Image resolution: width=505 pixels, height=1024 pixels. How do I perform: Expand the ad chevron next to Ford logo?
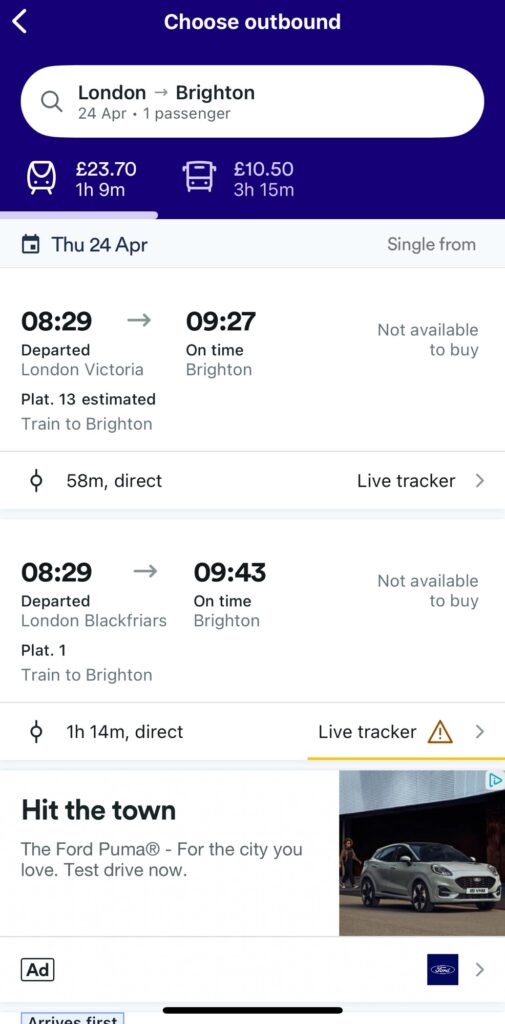[x=480, y=970]
